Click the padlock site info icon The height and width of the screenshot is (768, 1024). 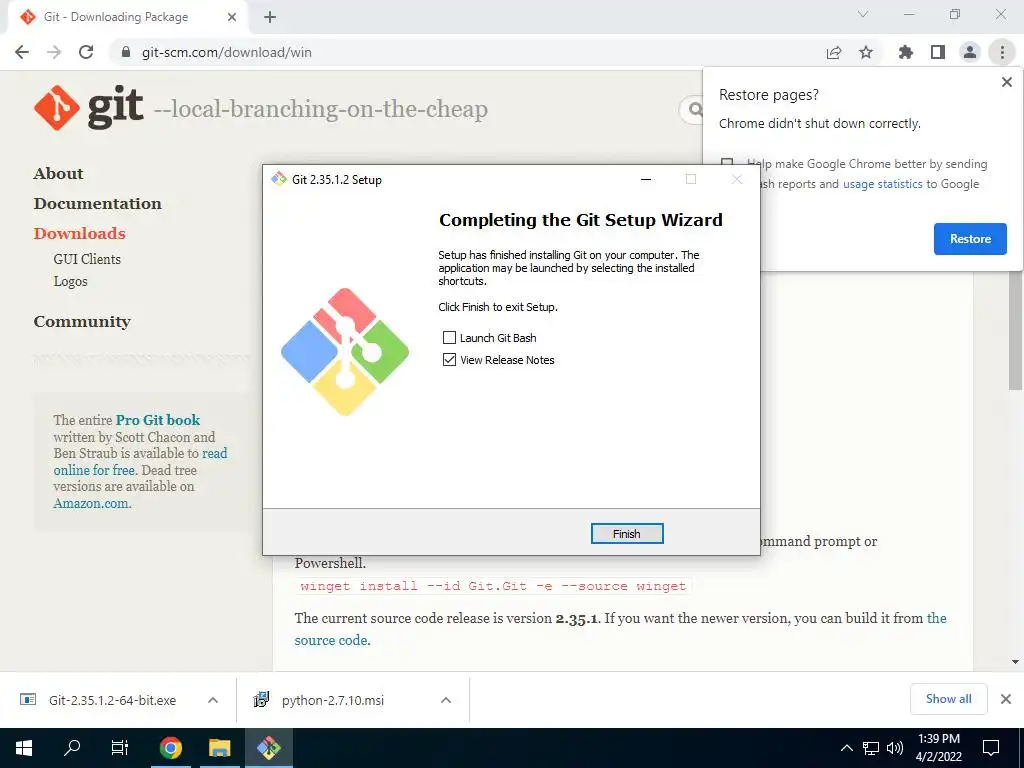pos(126,52)
